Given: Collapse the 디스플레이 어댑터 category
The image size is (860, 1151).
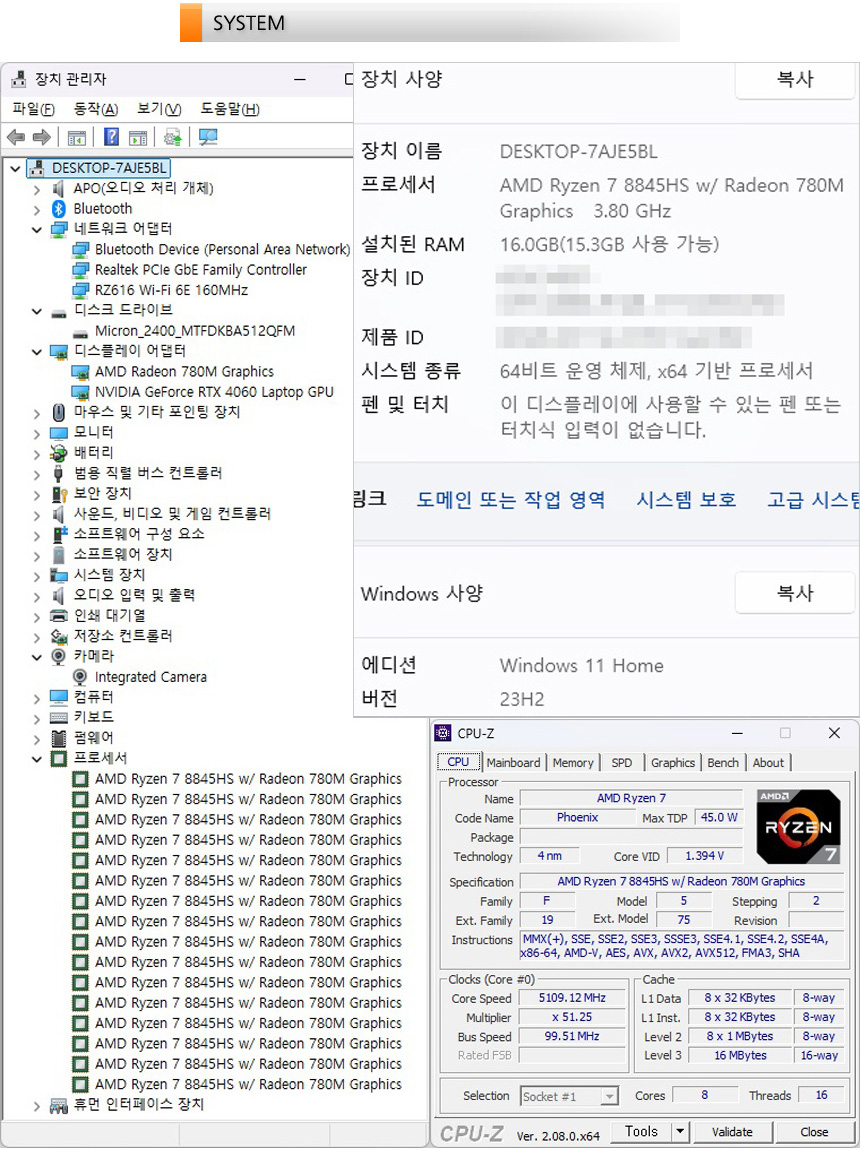Looking at the screenshot, I should tap(37, 352).
